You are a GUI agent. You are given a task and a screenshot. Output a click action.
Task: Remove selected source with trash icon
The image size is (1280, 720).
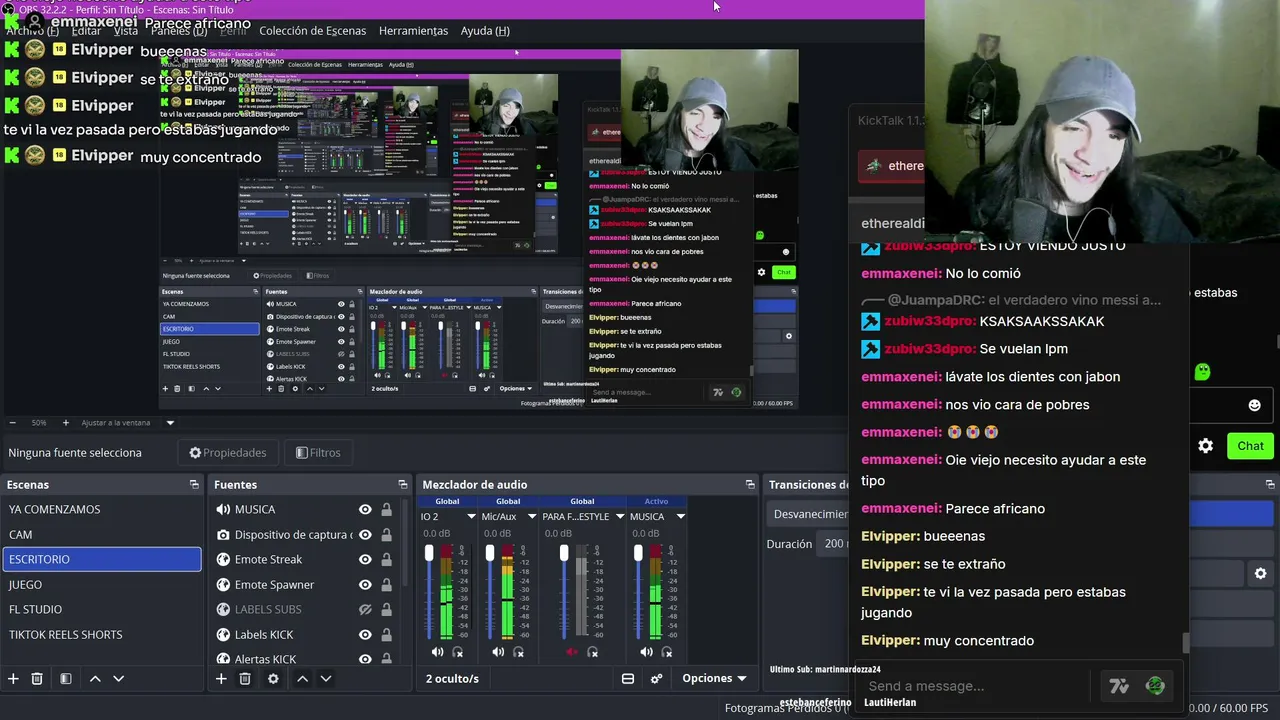(245, 679)
